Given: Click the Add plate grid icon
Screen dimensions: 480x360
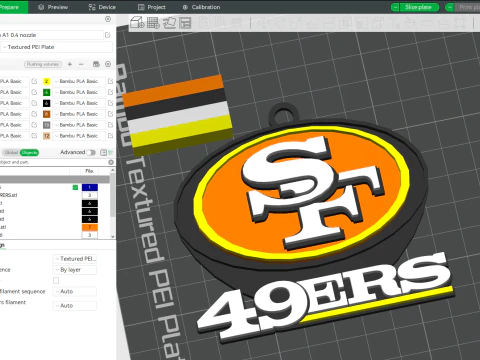Looking at the screenshot, I should tap(153, 23).
